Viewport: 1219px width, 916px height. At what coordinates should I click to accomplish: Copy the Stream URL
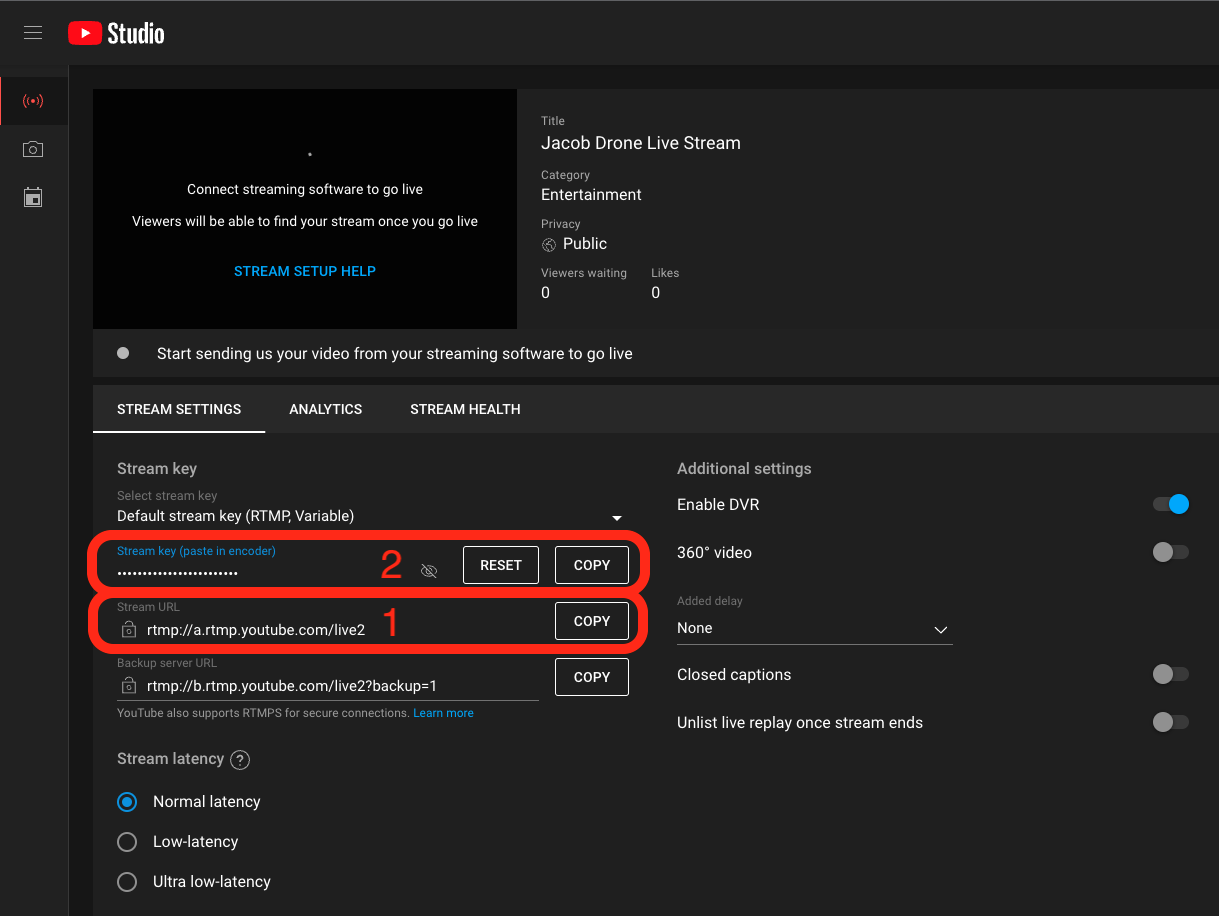[x=592, y=621]
